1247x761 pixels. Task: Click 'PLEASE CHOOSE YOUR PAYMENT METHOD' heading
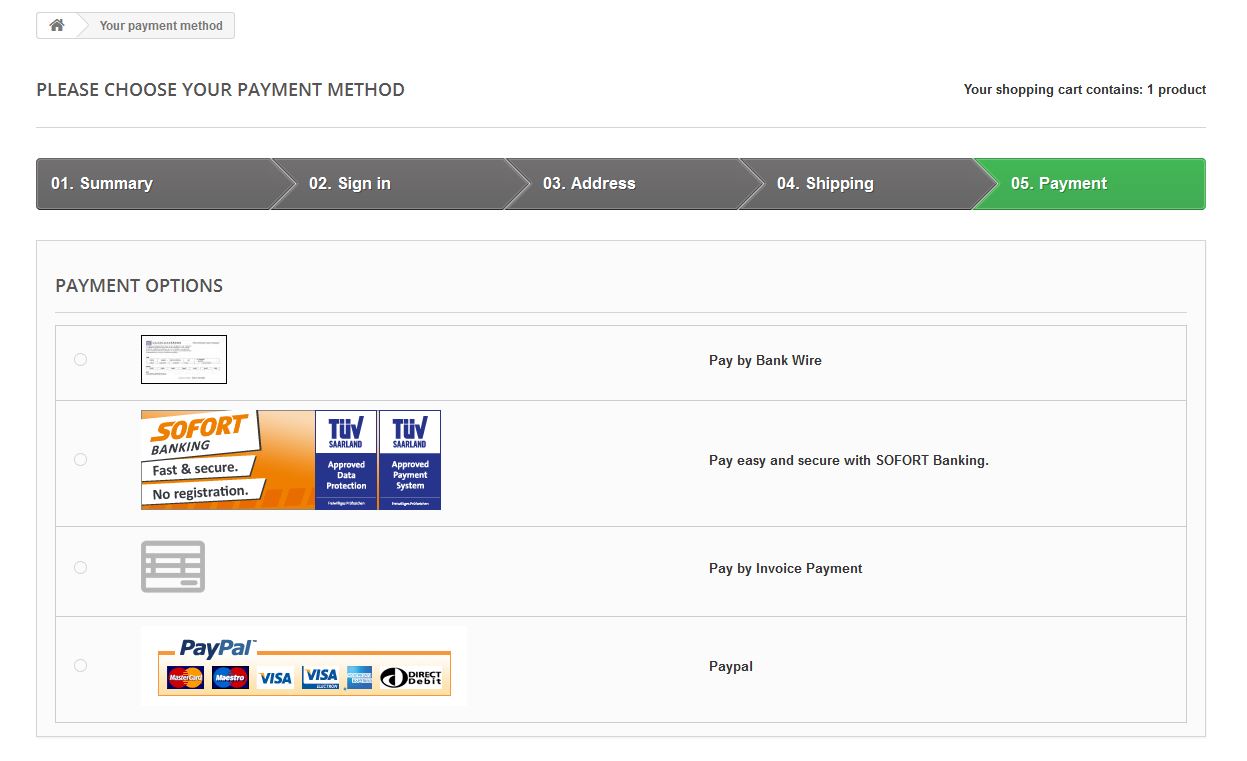[221, 90]
